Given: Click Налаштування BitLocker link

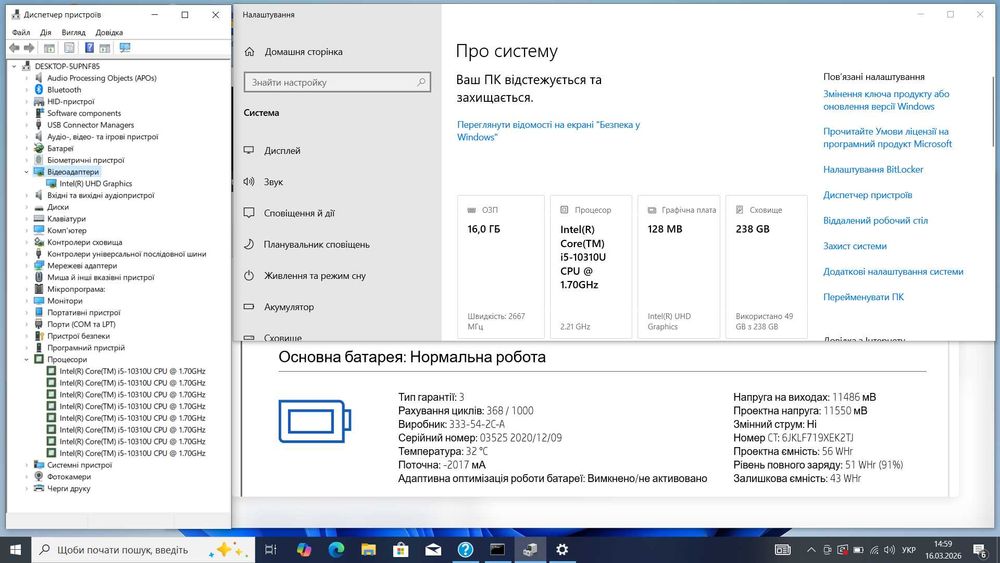Looking at the screenshot, I should (873, 170).
